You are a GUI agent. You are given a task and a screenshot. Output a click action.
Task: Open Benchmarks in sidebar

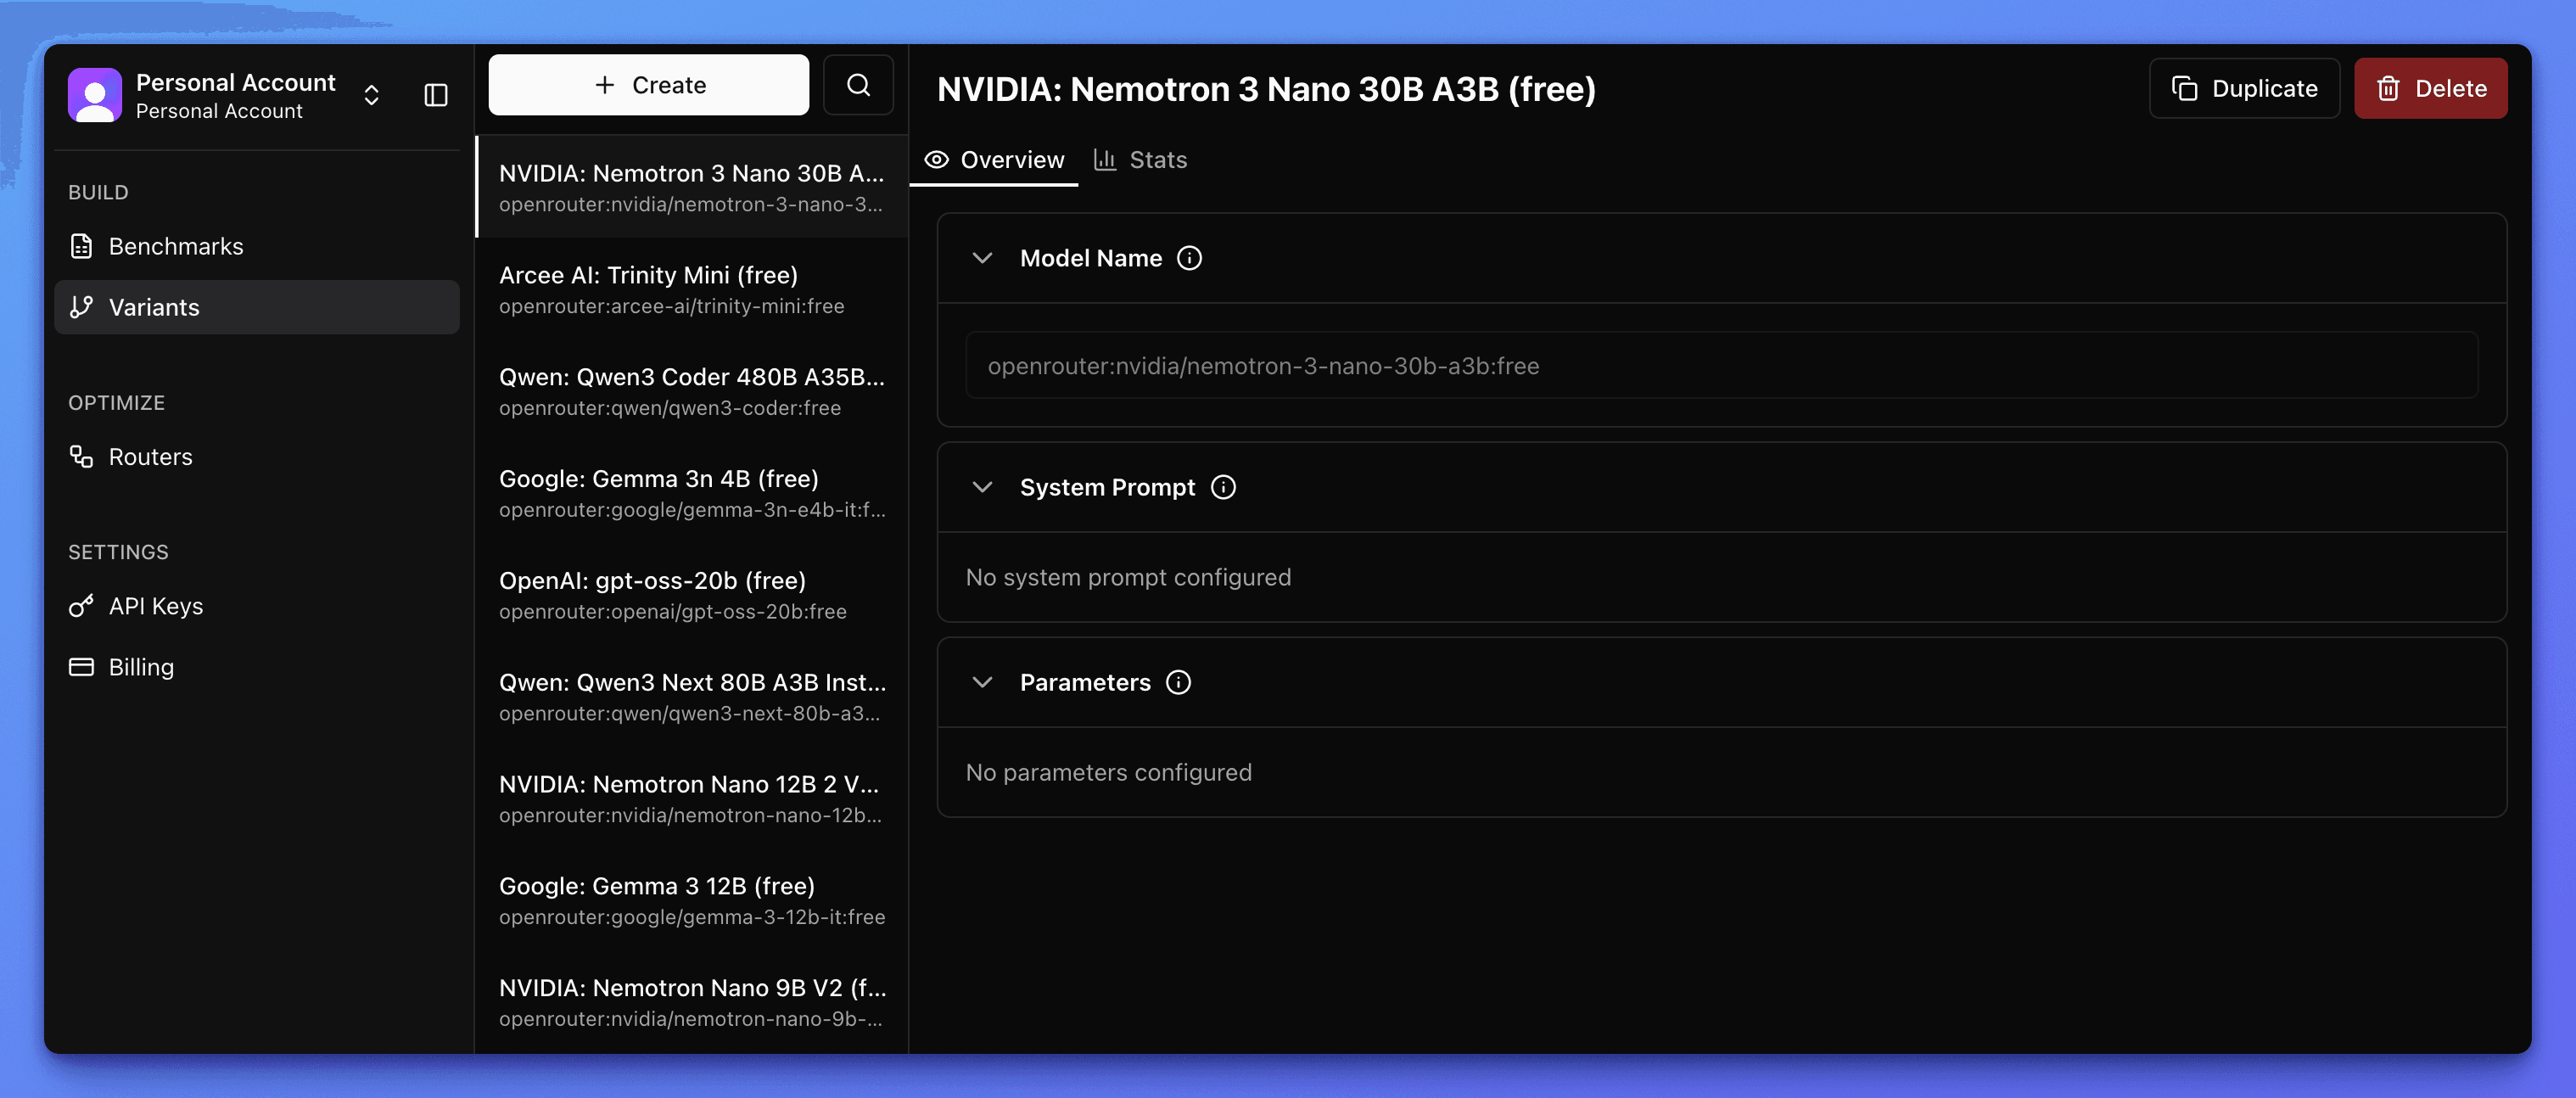pyautogui.click(x=176, y=246)
